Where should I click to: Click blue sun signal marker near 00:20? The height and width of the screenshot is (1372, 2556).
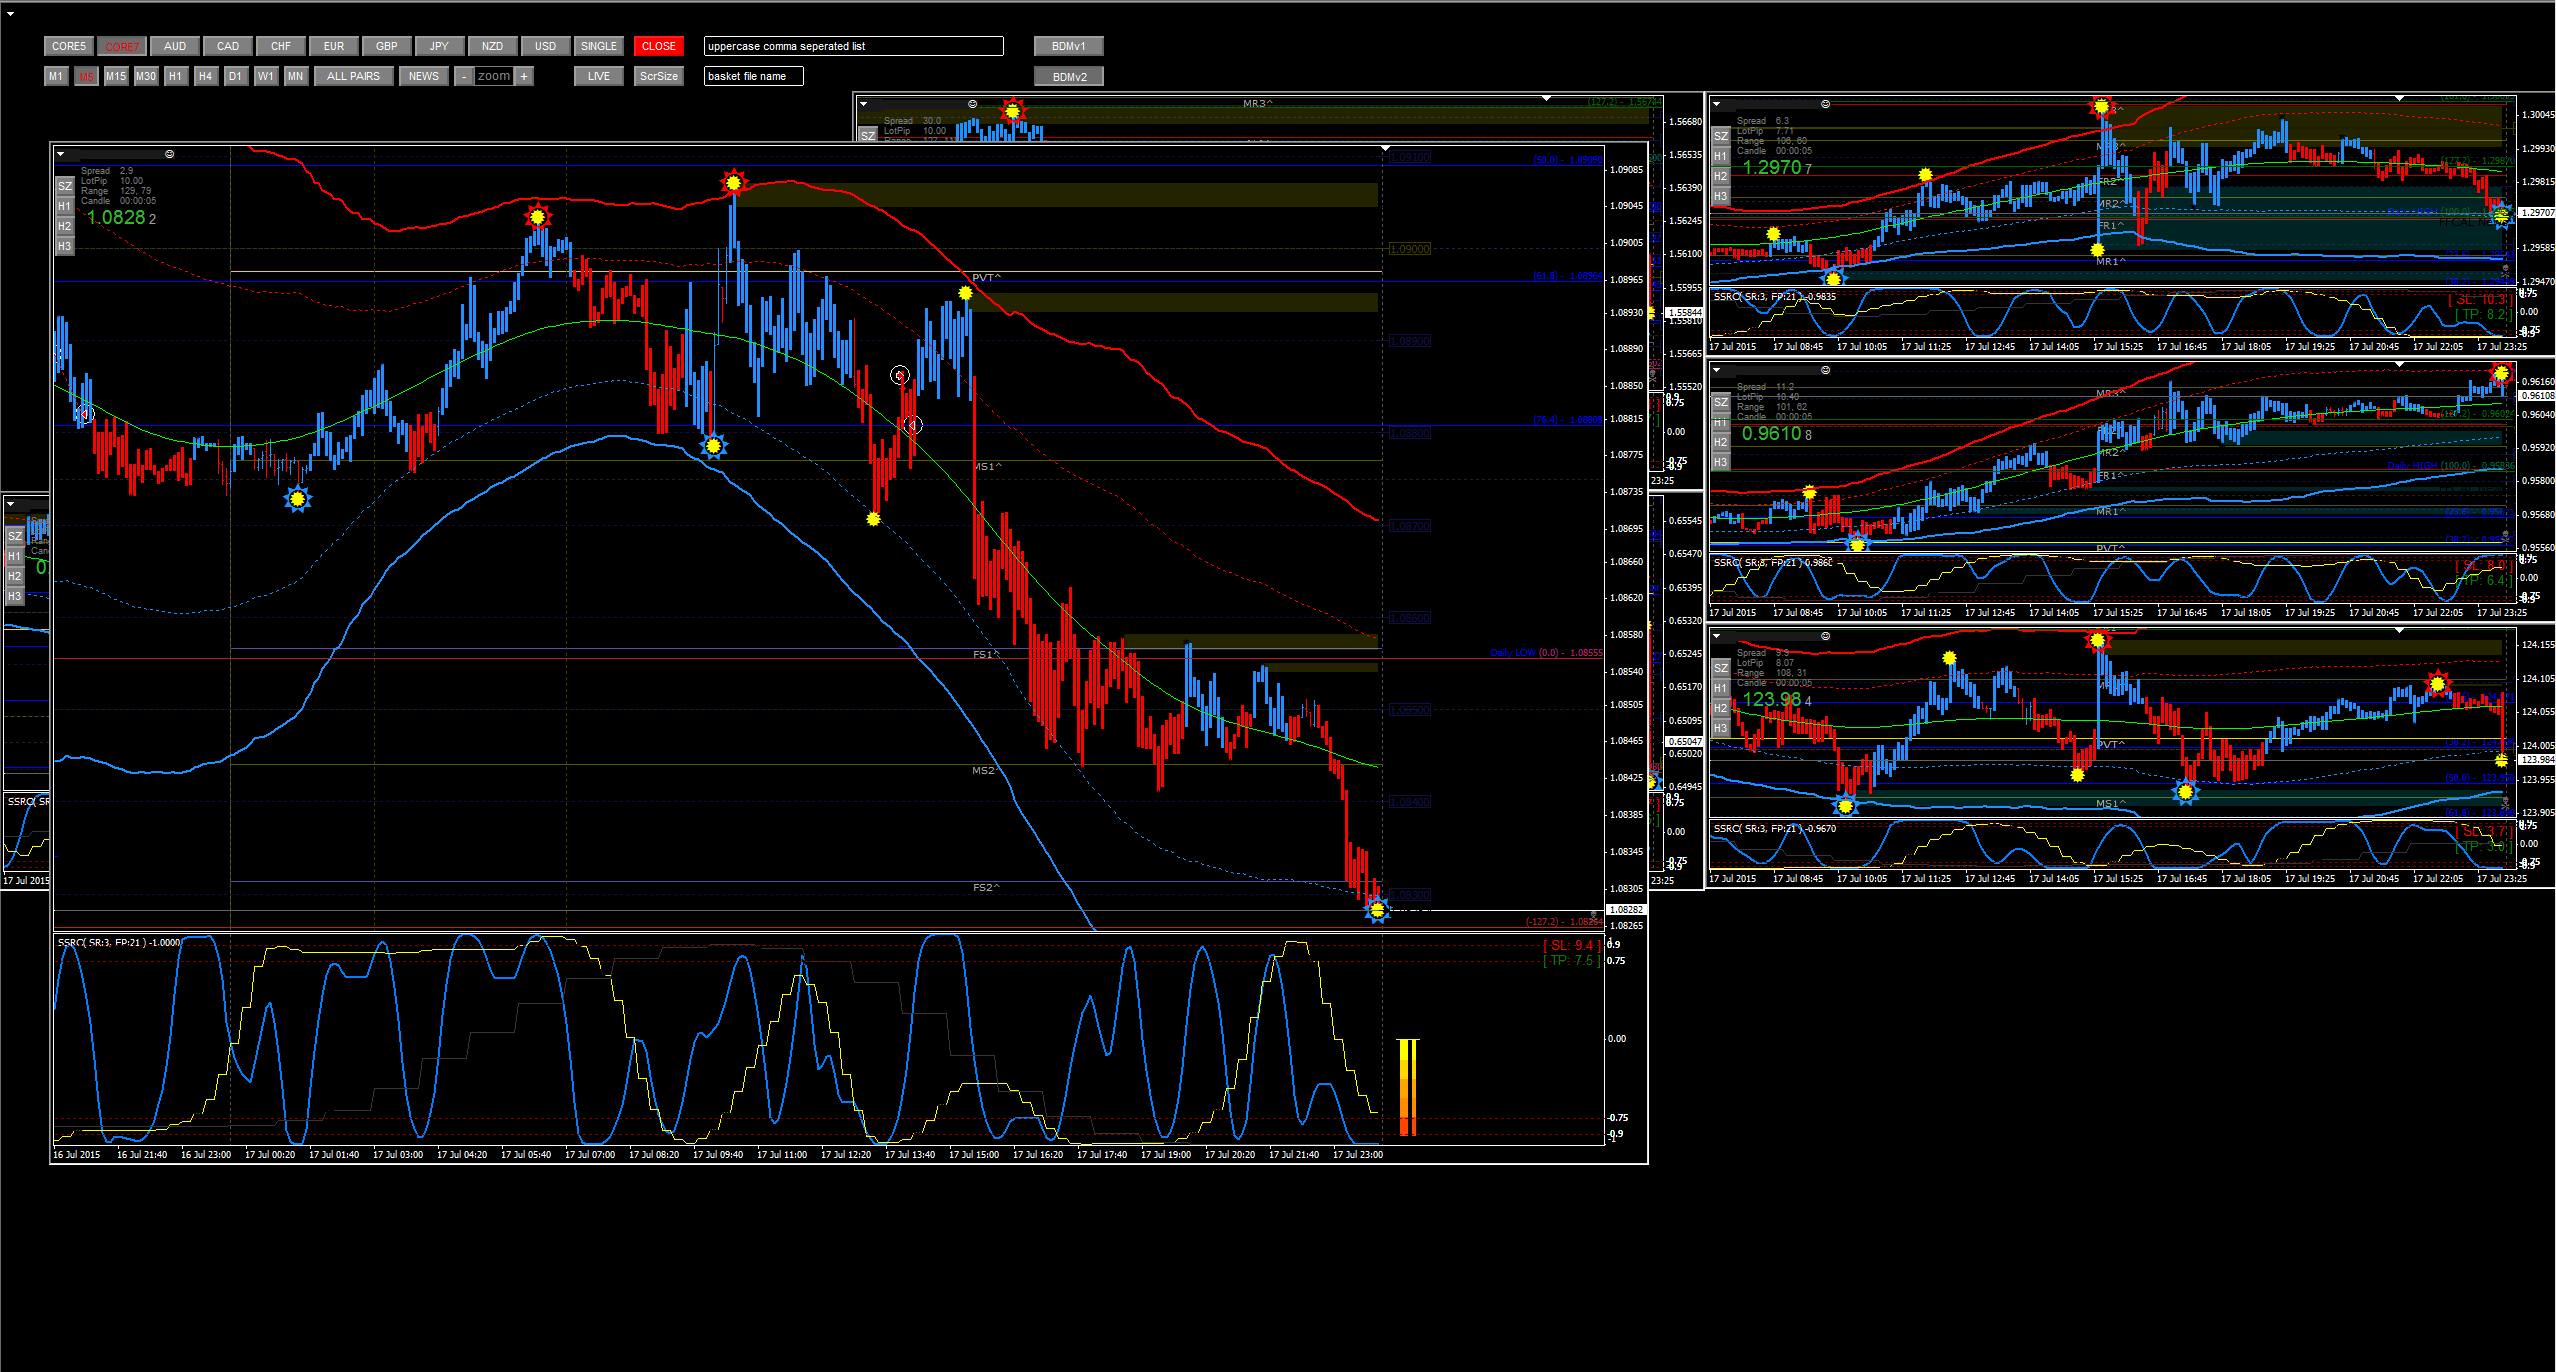coord(297,499)
